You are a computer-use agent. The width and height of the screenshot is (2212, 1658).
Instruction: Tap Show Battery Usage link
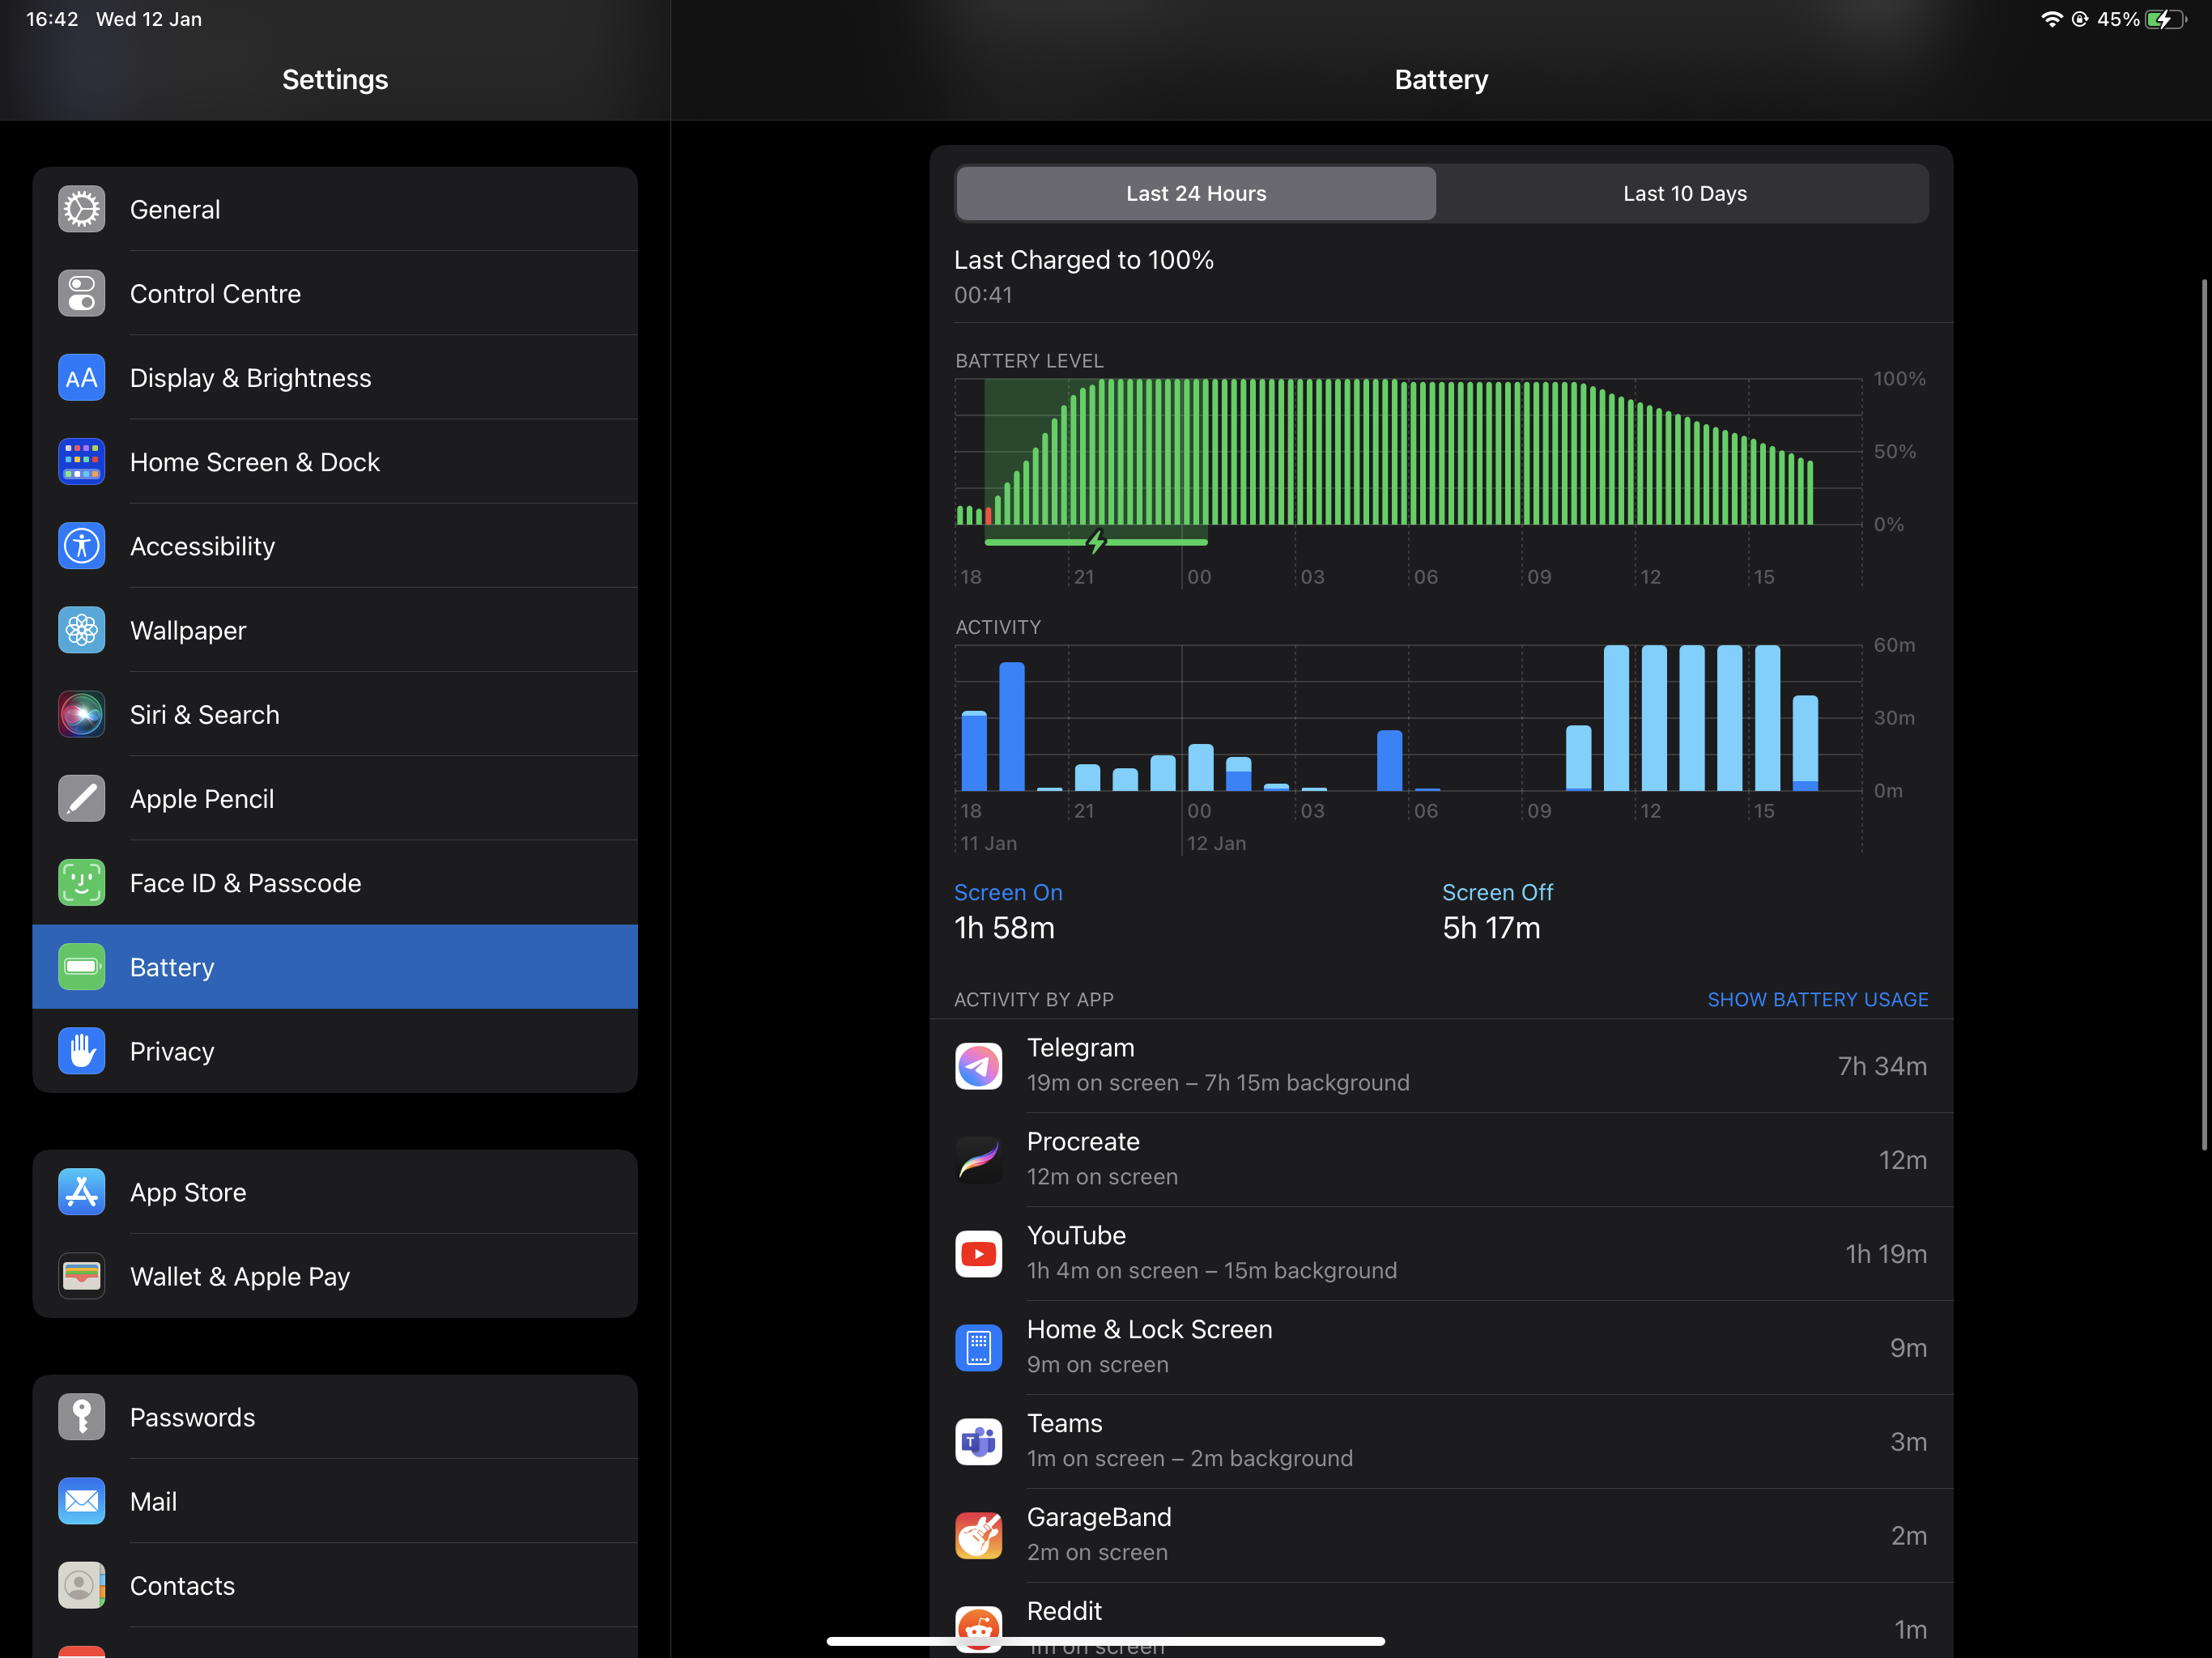[x=1817, y=1000]
